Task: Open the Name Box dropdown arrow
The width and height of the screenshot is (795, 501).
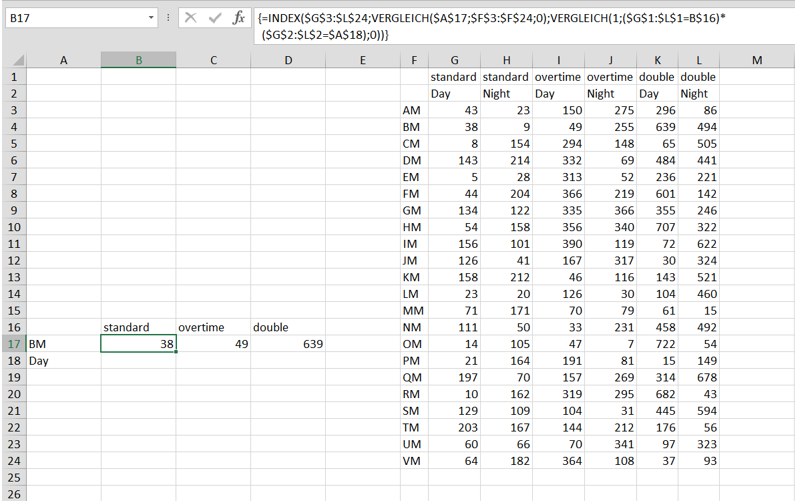Action: point(151,18)
